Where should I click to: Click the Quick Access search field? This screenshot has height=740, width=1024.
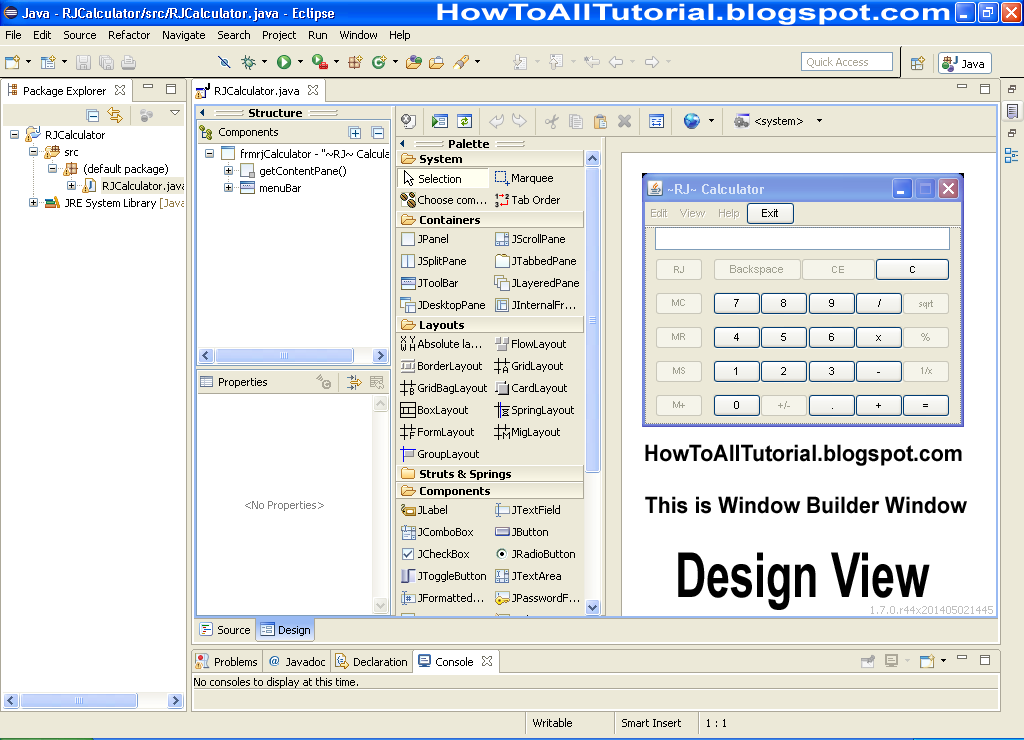[x=846, y=62]
